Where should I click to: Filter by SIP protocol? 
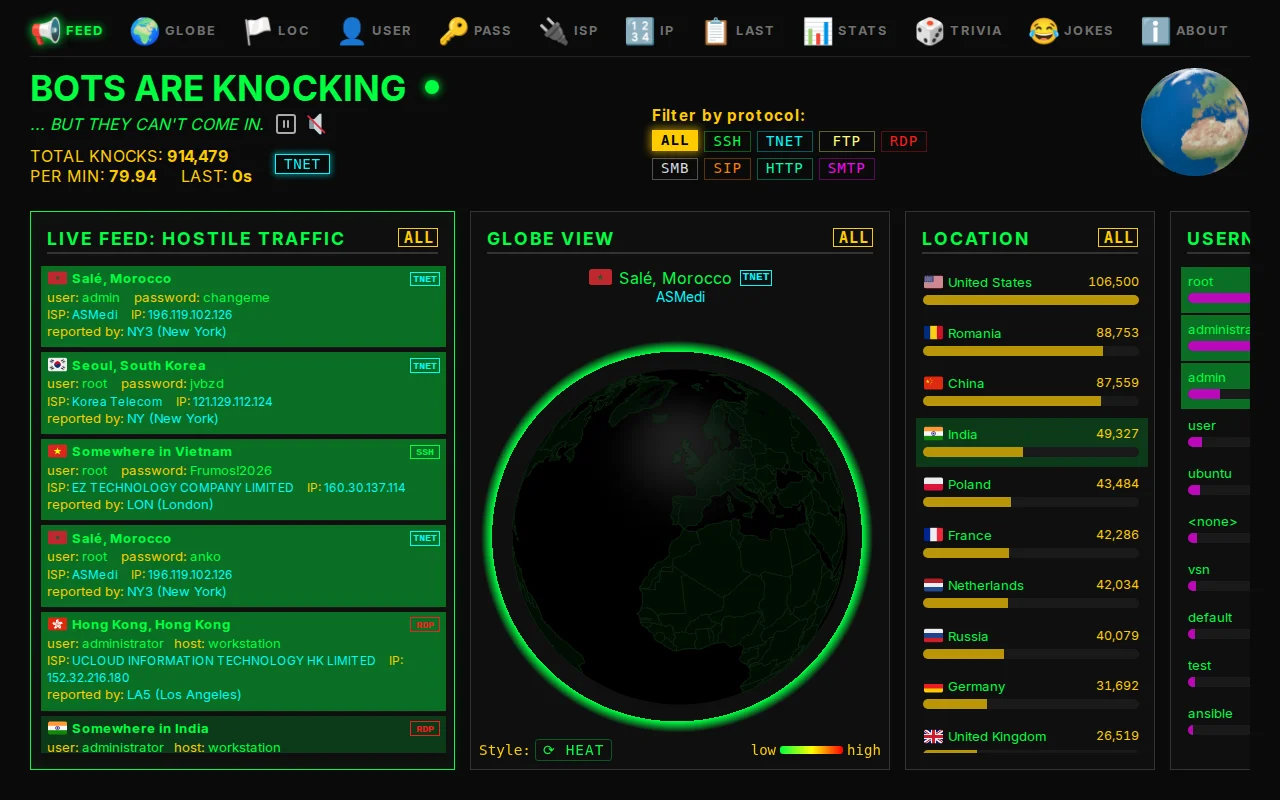pyautogui.click(x=727, y=168)
